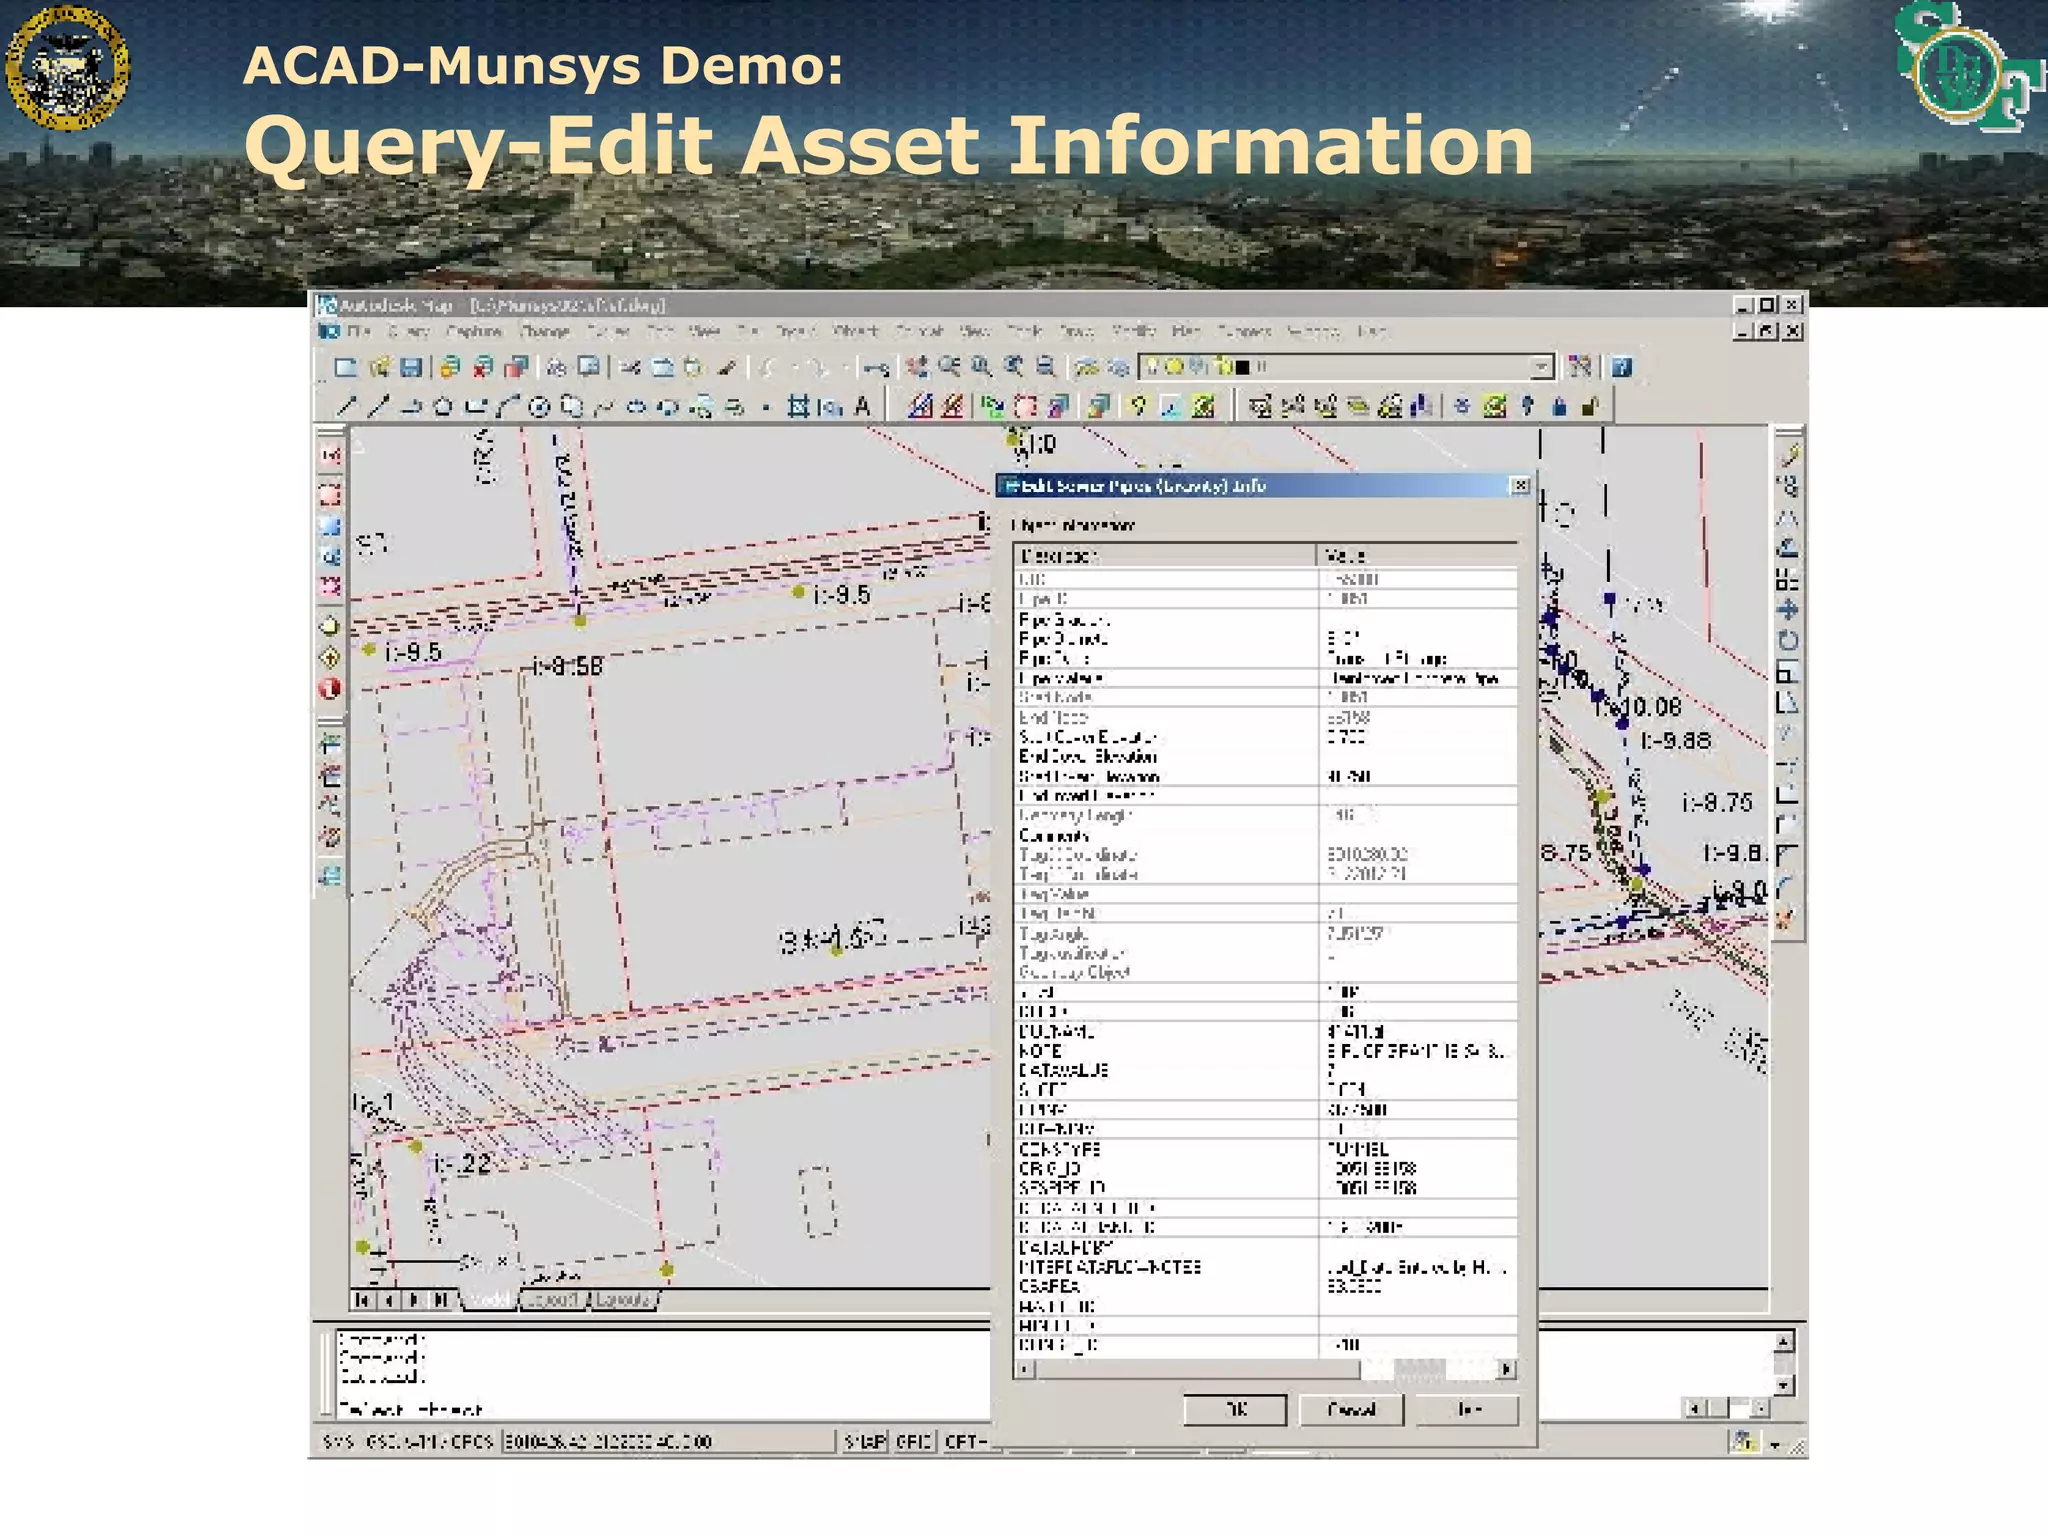Click the Open file icon
The width and height of the screenshot is (2048, 1536).
coord(378,367)
